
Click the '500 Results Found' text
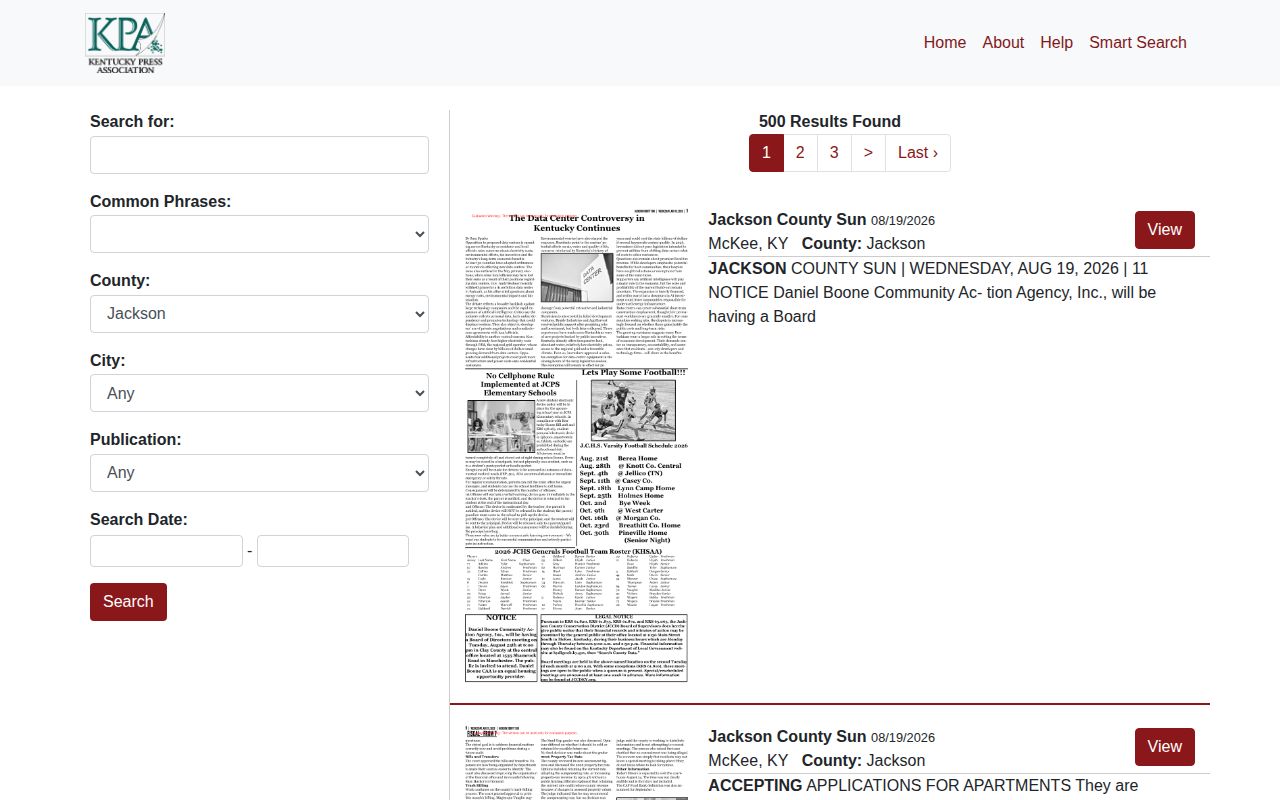[830, 122]
